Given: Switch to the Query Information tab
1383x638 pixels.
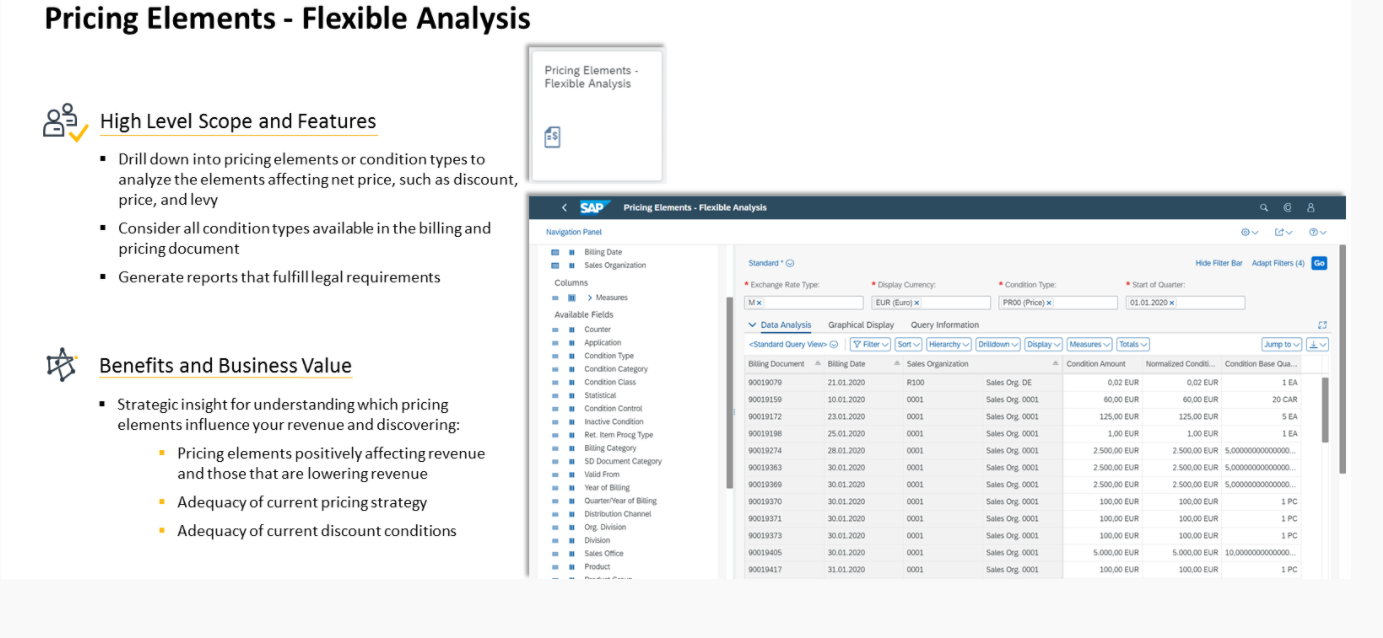Looking at the screenshot, I should 944,325.
